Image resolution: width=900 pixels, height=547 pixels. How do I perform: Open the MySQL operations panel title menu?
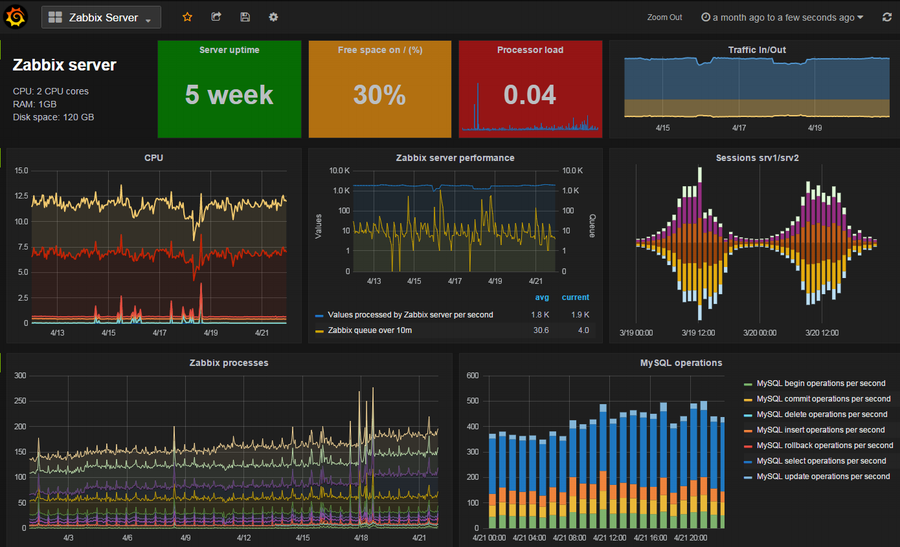pos(681,363)
